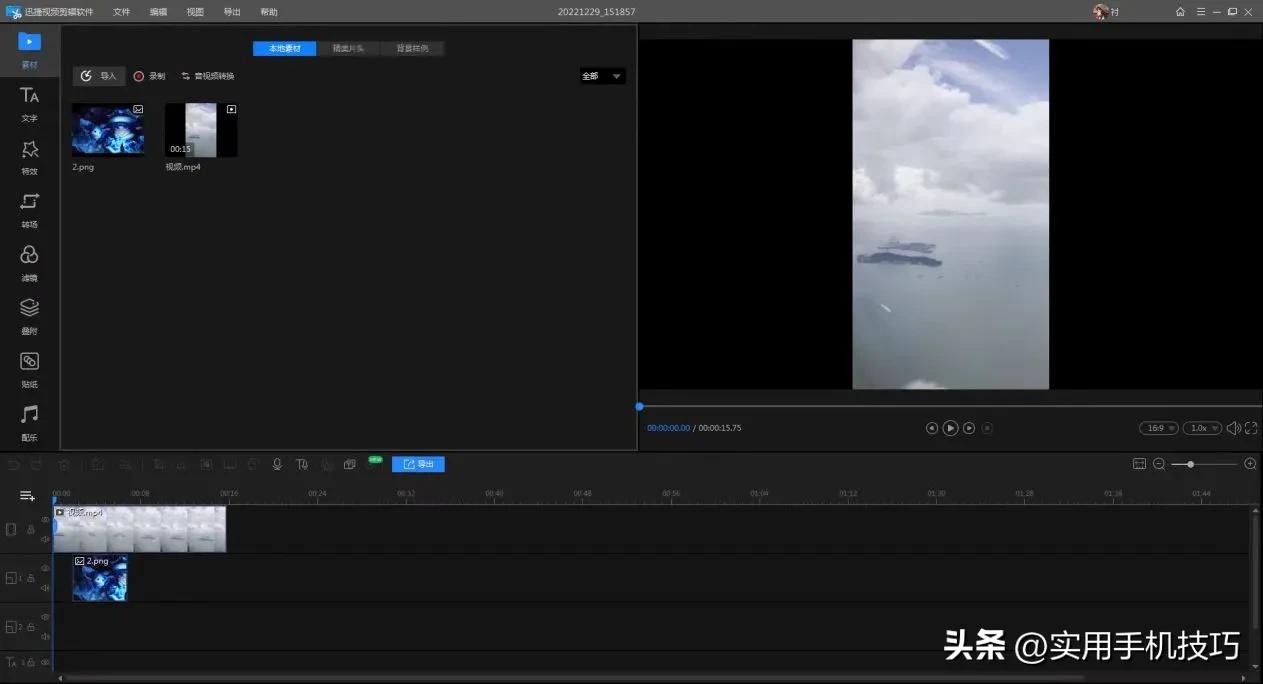The width and height of the screenshot is (1263, 684).
Task: Click the add-track icon above timeline tracks
Action: point(26,496)
